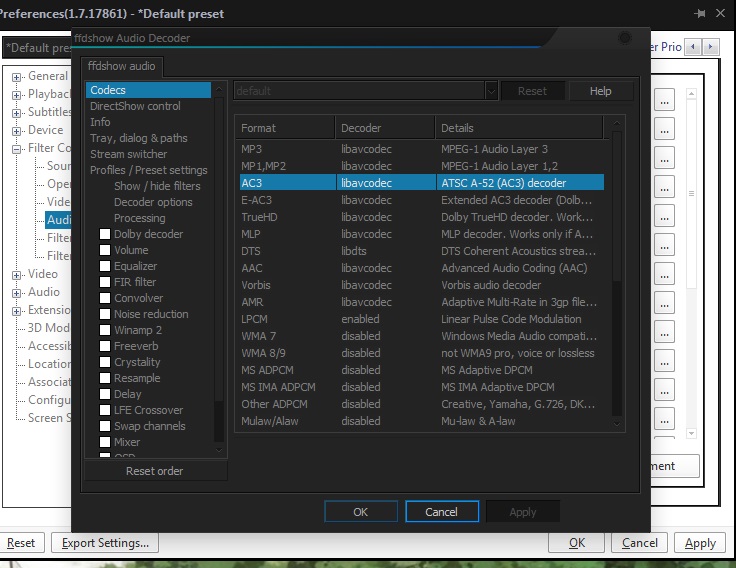Click Apply in the Preferences window
The height and width of the screenshot is (568, 736).
pos(700,543)
